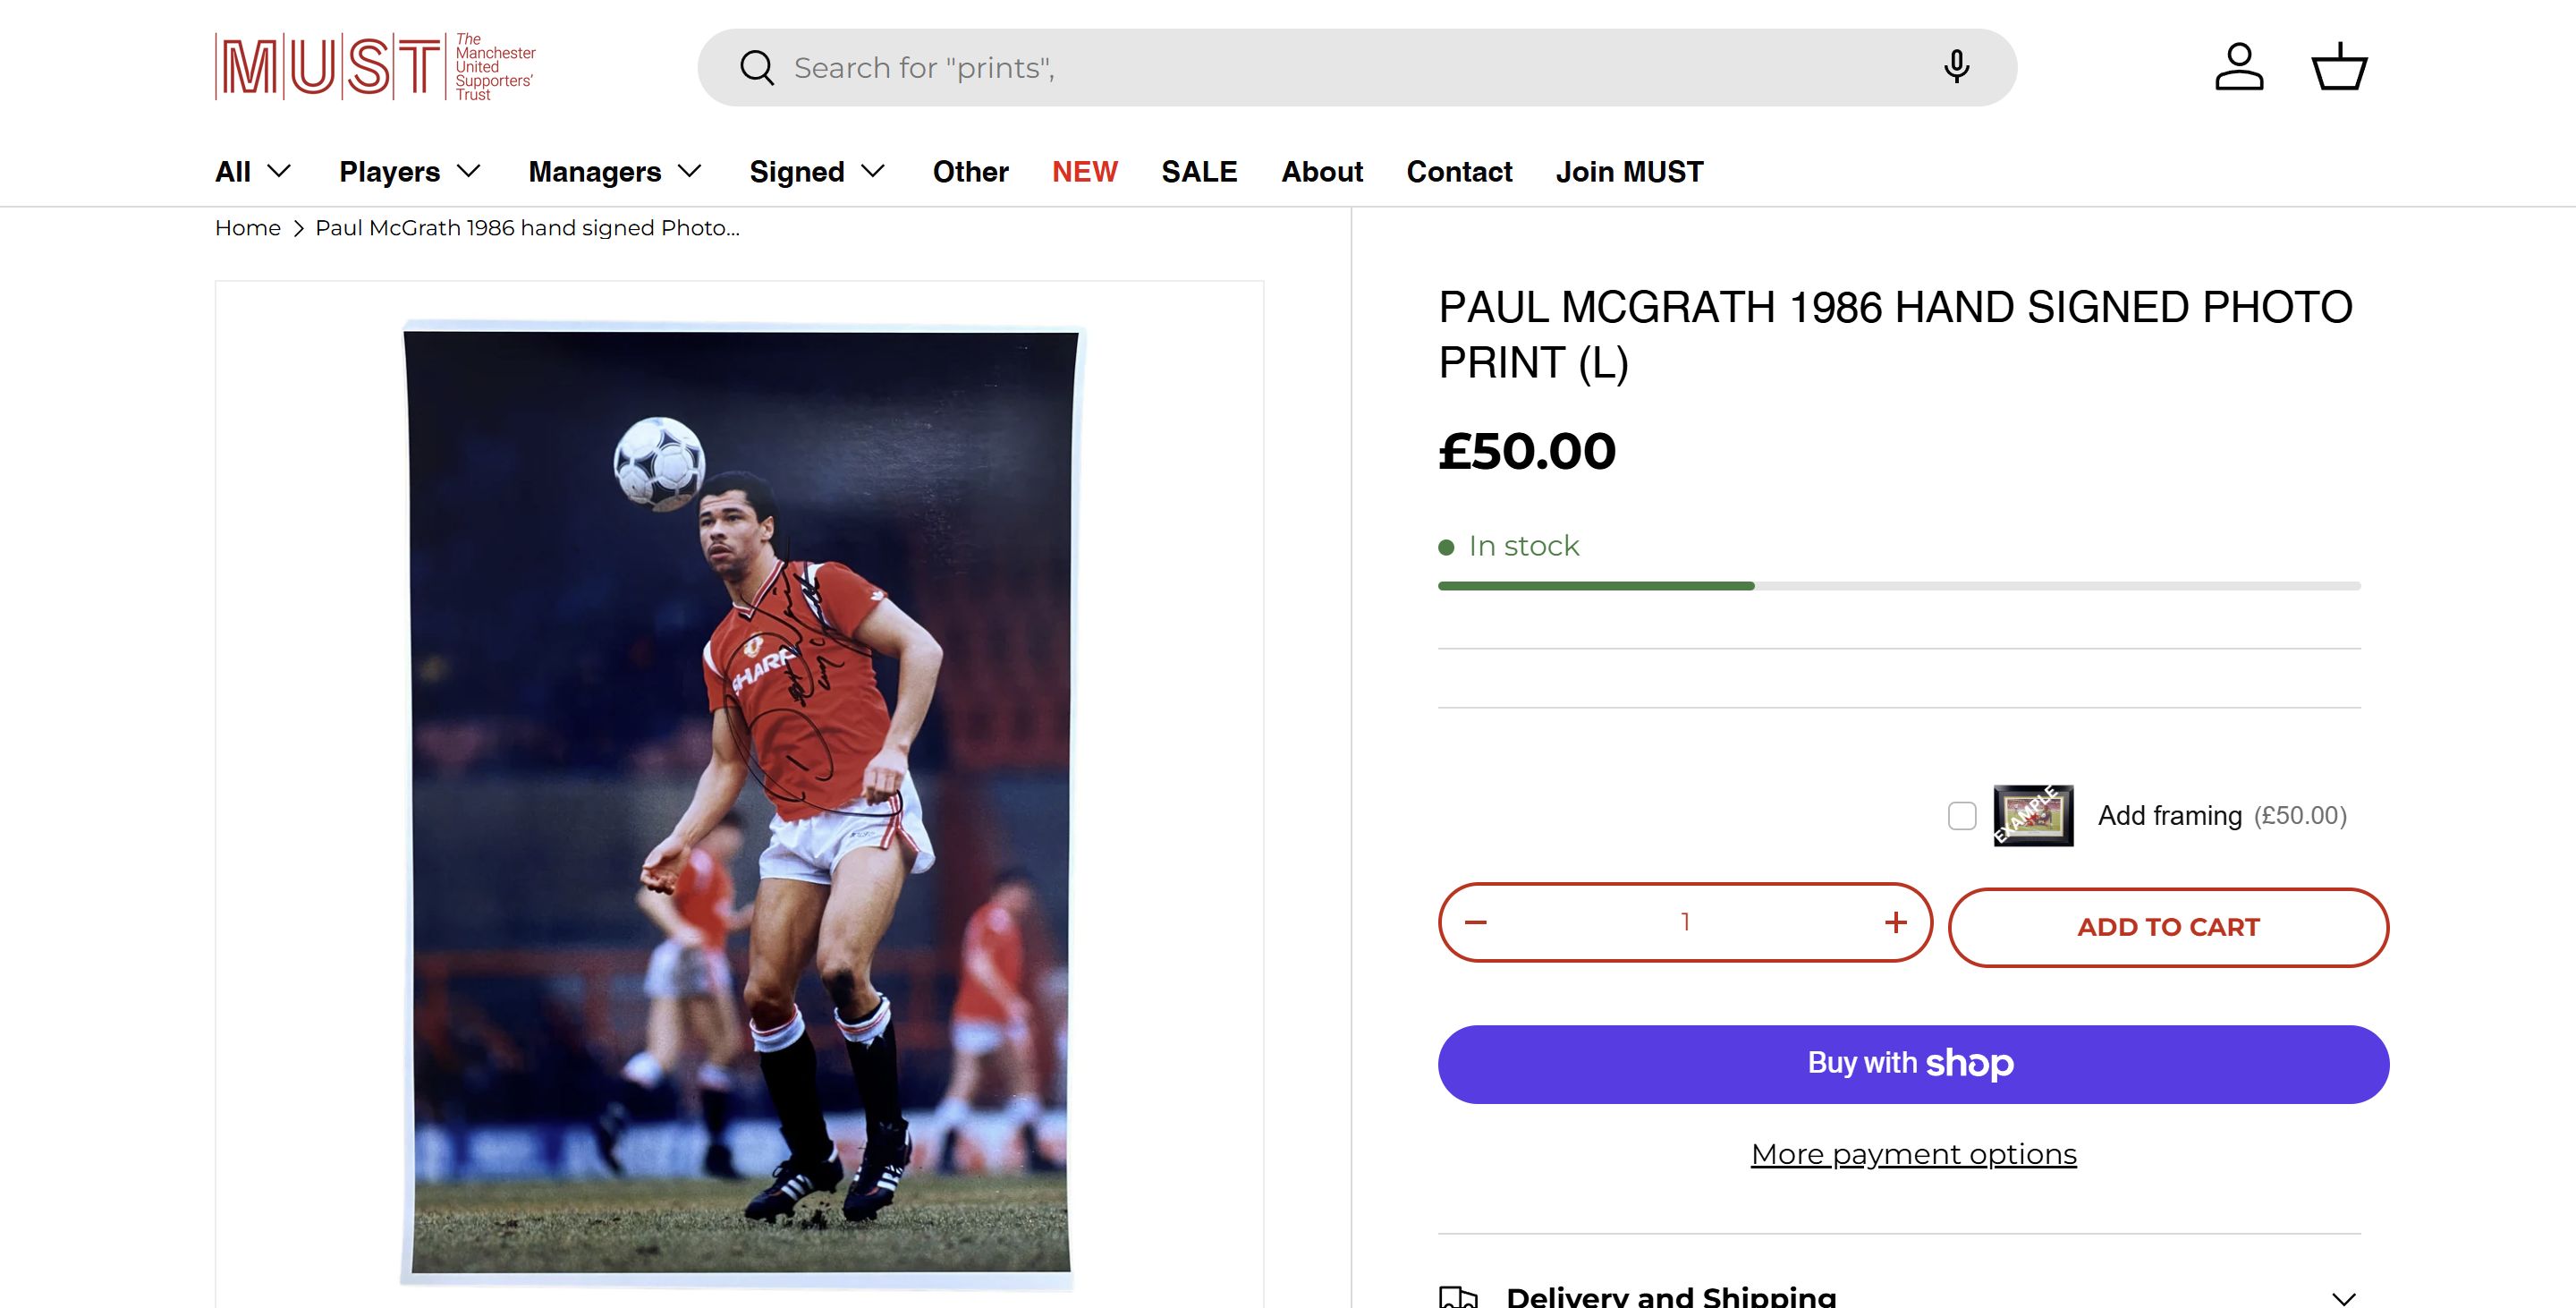Click the MUST logo
Screen dimensions: 2576x1308
tap(375, 67)
